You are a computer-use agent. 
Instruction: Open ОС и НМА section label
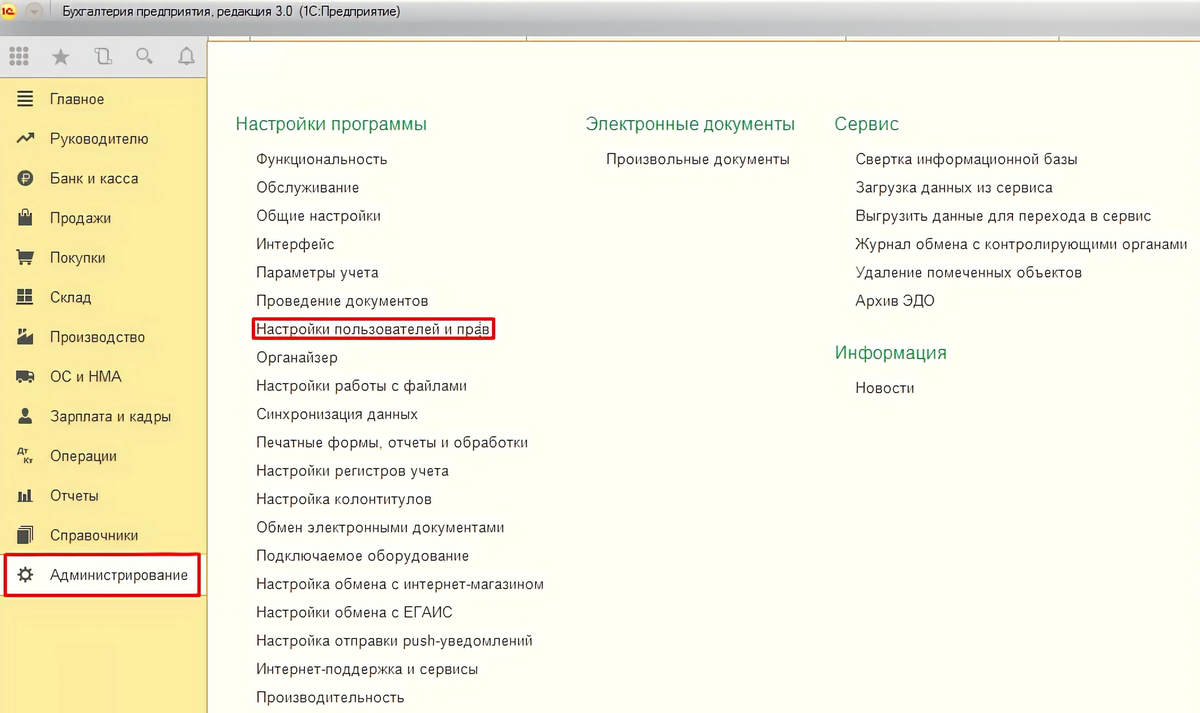[x=85, y=377]
